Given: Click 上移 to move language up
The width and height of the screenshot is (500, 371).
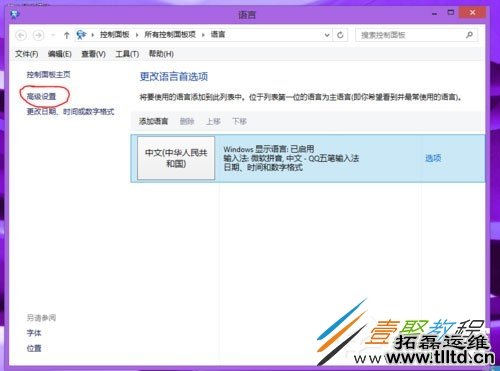Looking at the screenshot, I should (213, 121).
